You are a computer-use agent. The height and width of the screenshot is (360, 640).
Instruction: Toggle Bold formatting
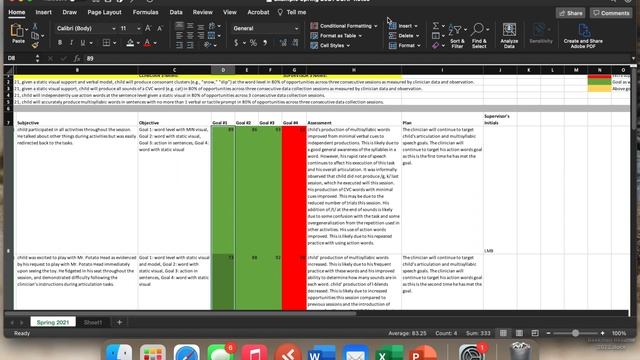[60, 42]
